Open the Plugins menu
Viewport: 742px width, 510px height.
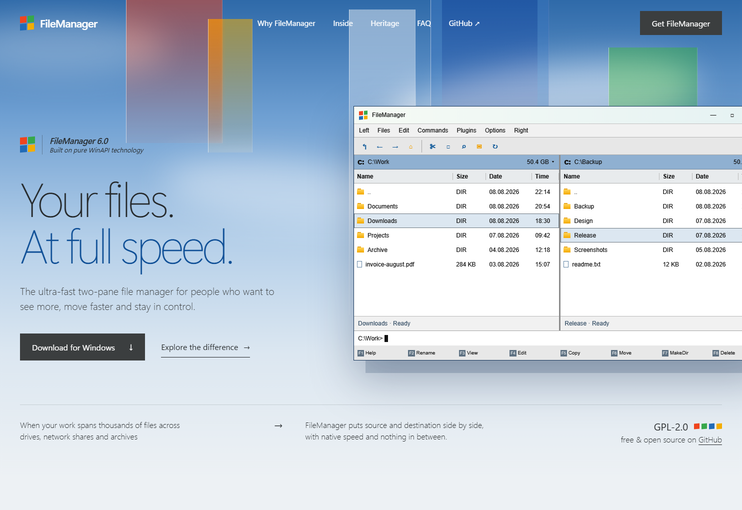[466, 130]
